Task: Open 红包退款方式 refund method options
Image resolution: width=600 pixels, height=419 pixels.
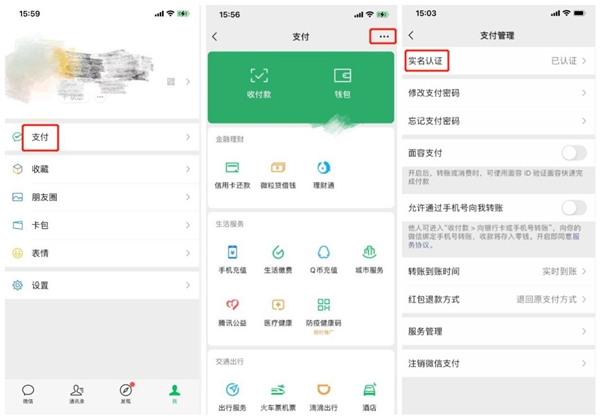Action: (497, 299)
